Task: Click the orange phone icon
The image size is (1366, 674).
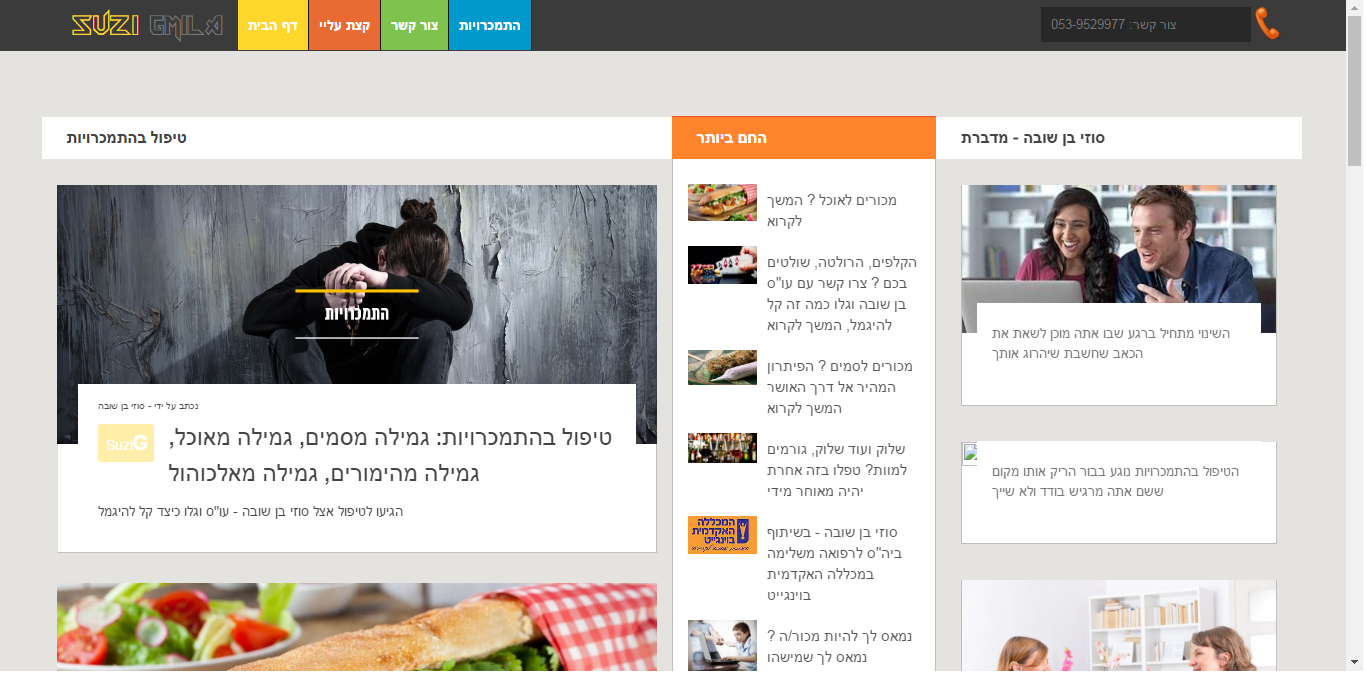Action: click(x=1267, y=24)
